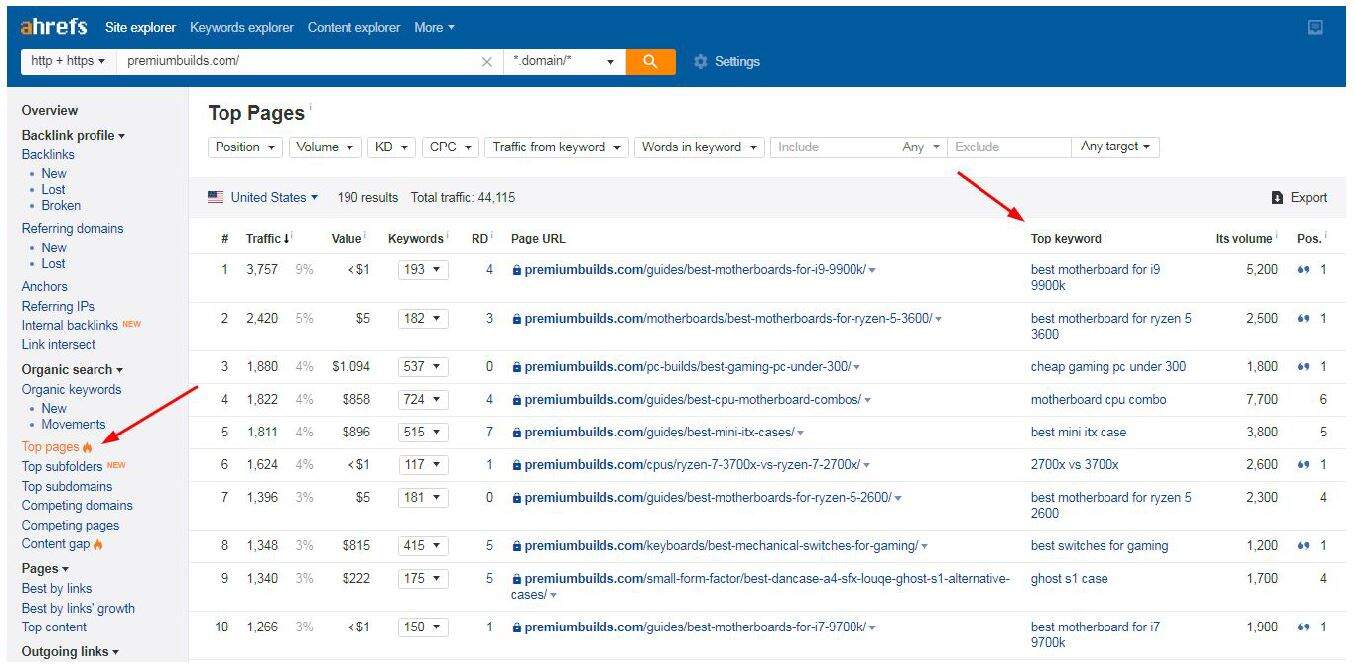Click SERP quote icon for first row position
1355x668 pixels.
pyautogui.click(x=1303, y=270)
